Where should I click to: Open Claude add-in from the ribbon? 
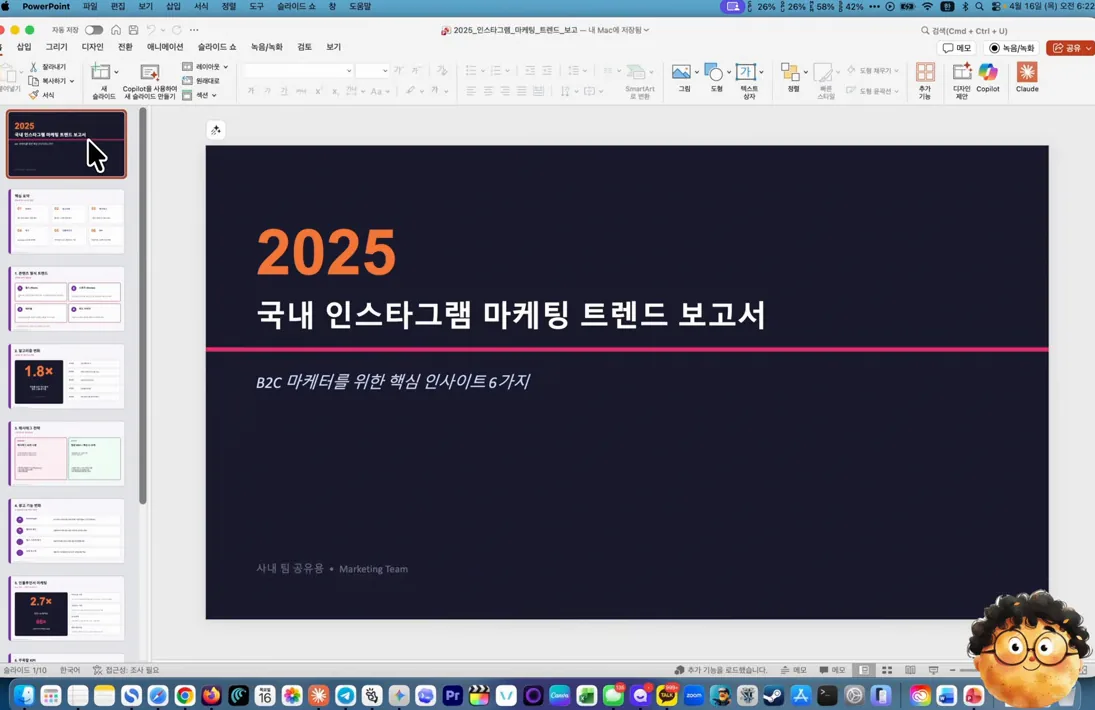[x=1027, y=77]
